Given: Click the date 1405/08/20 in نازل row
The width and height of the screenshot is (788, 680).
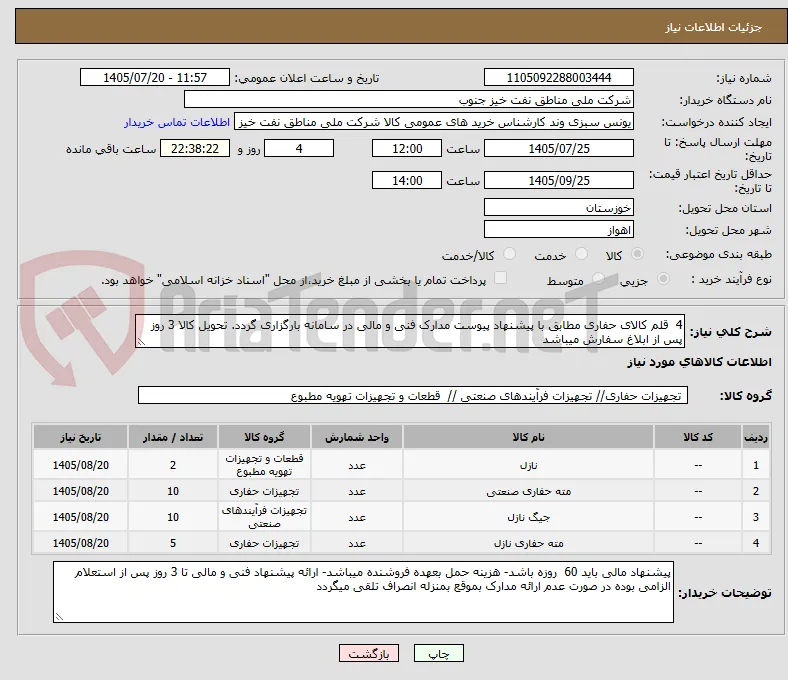Looking at the screenshot, I should pos(80,465).
